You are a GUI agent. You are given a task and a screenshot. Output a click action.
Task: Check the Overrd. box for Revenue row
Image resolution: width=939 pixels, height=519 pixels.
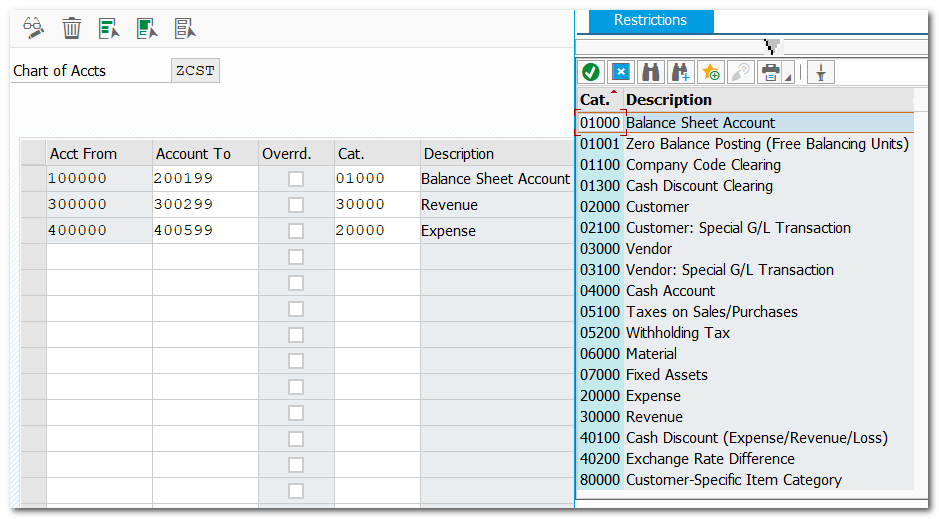(x=295, y=205)
